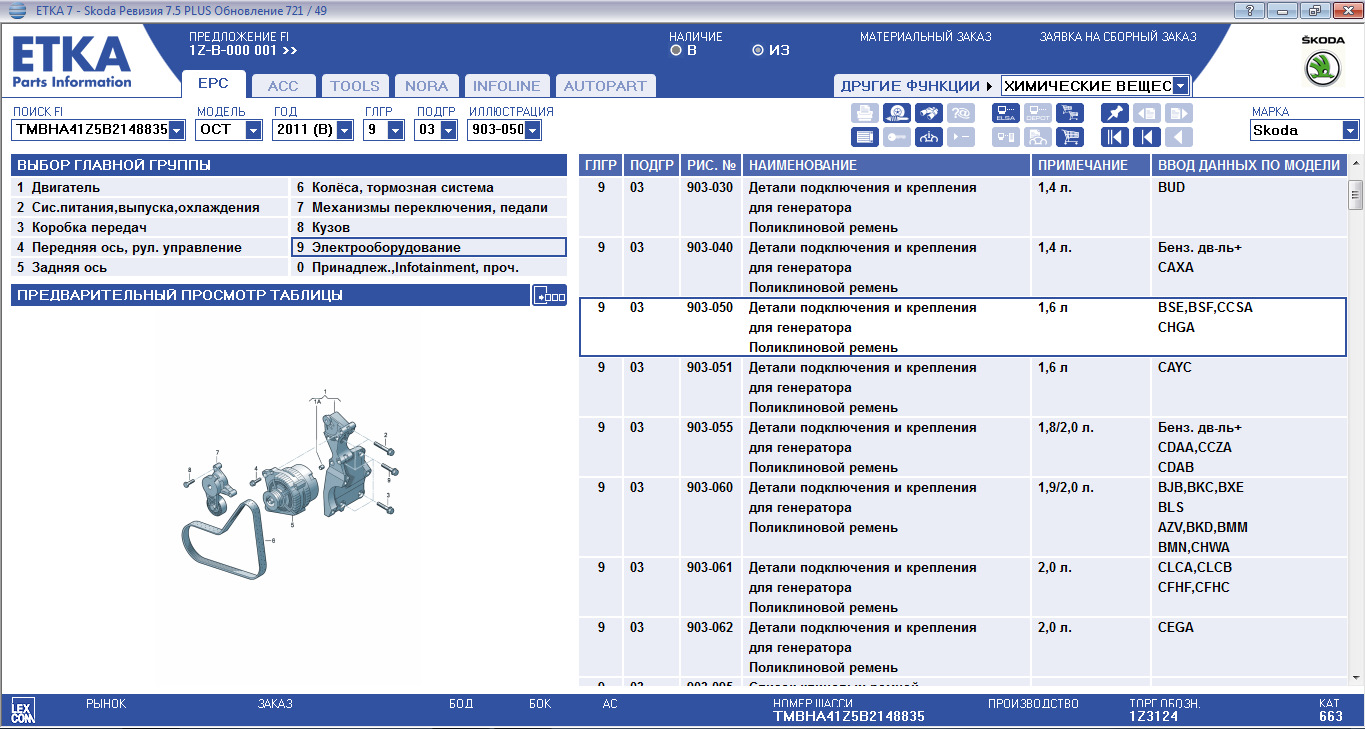Select main group 8 Кузов
The image size is (1365, 729).
click(429, 228)
